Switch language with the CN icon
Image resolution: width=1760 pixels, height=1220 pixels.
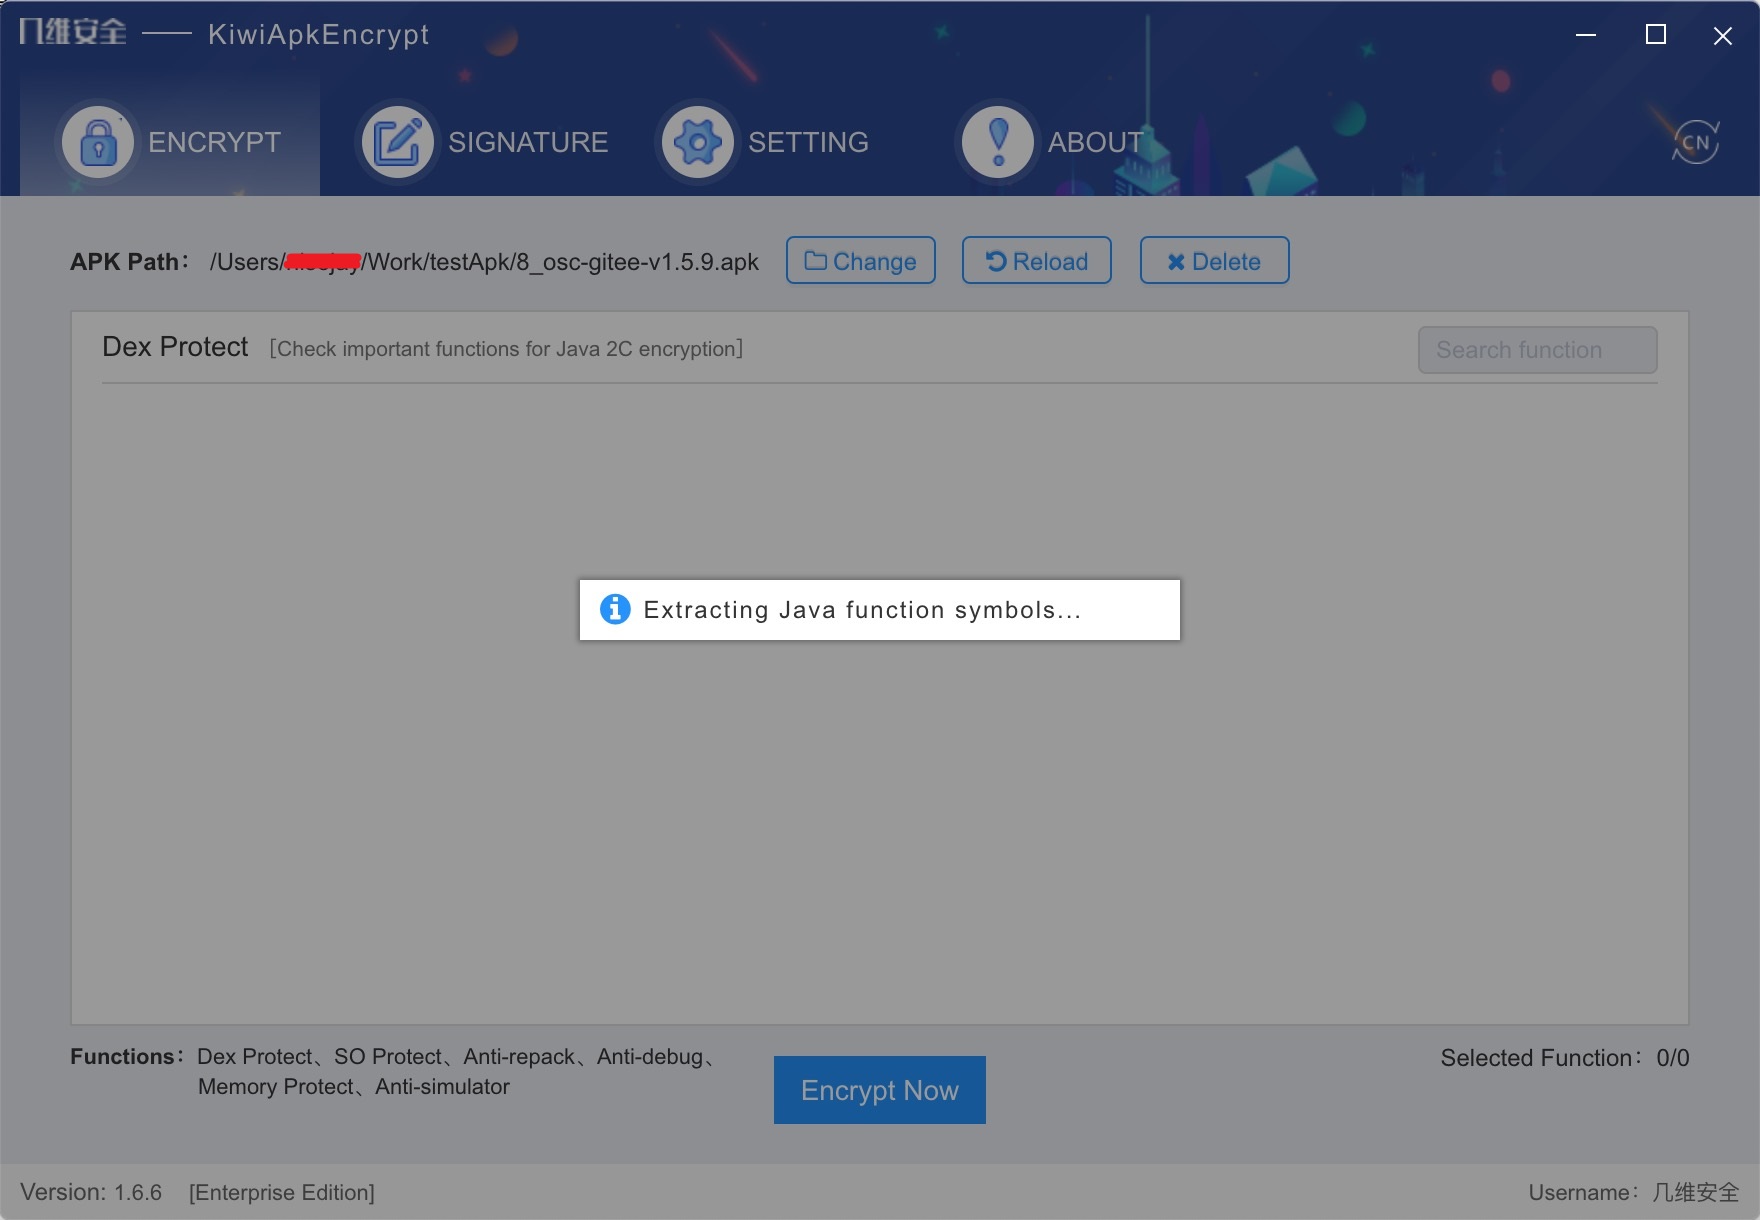click(1696, 142)
